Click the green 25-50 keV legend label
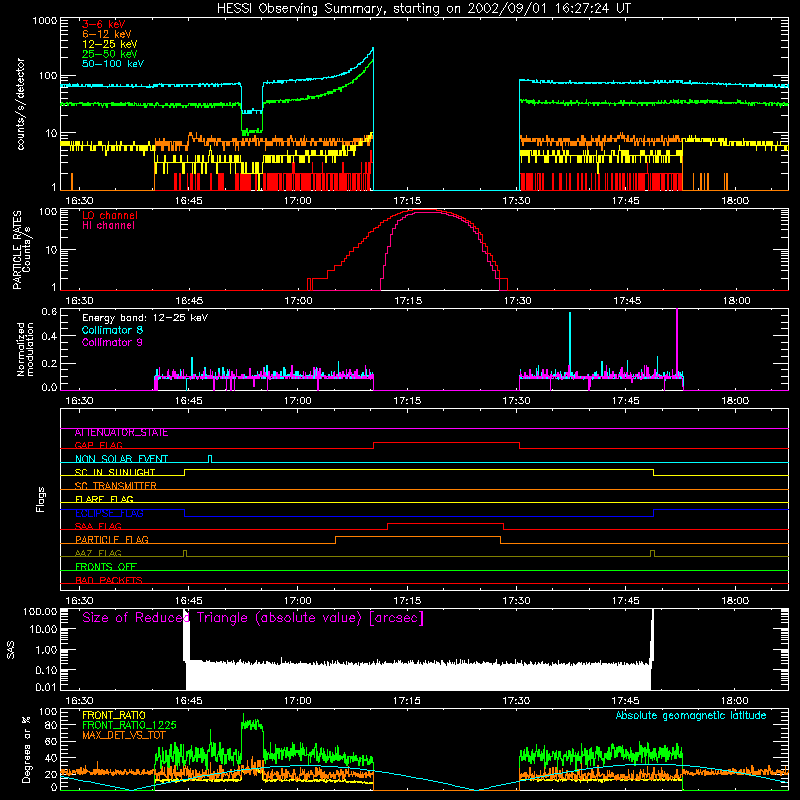 pyautogui.click(x=110, y=54)
